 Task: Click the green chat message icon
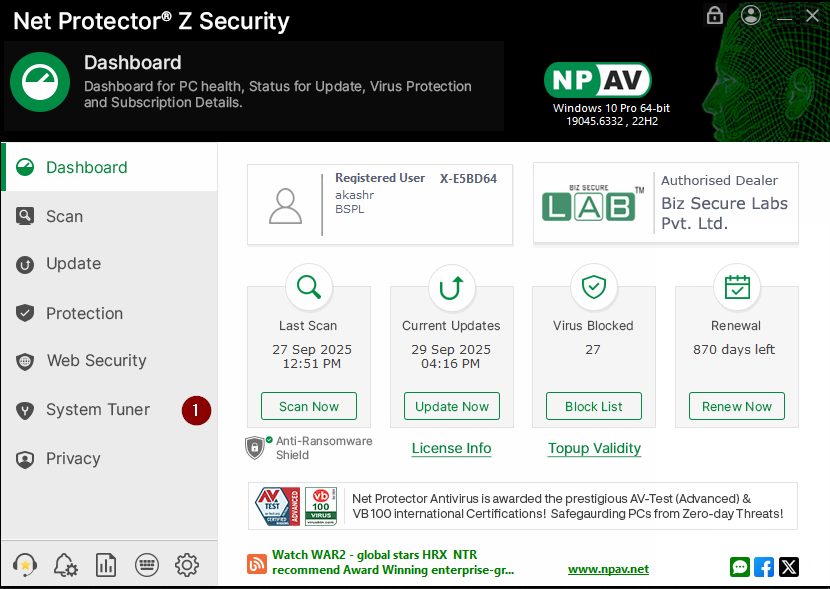740,567
